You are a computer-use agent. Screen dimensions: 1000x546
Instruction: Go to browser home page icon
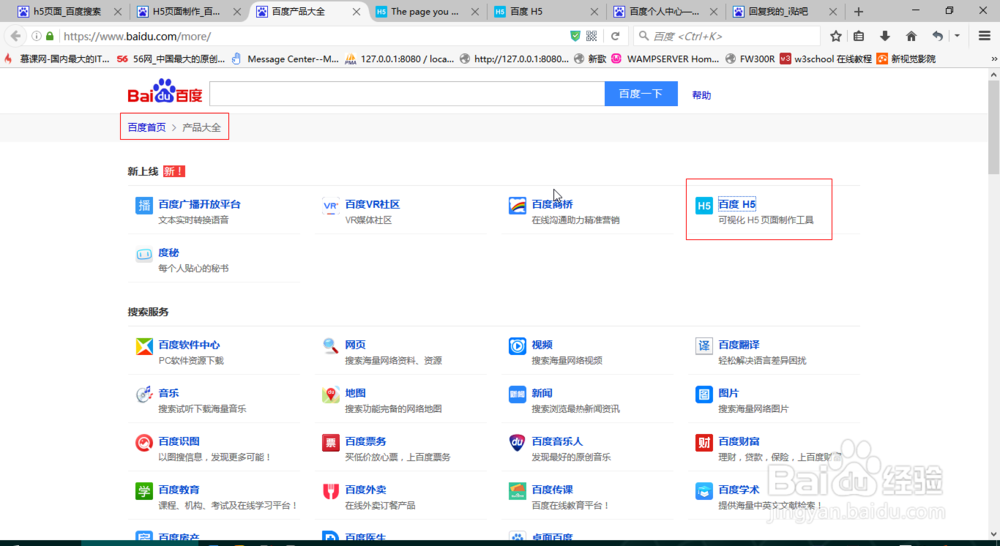911,36
